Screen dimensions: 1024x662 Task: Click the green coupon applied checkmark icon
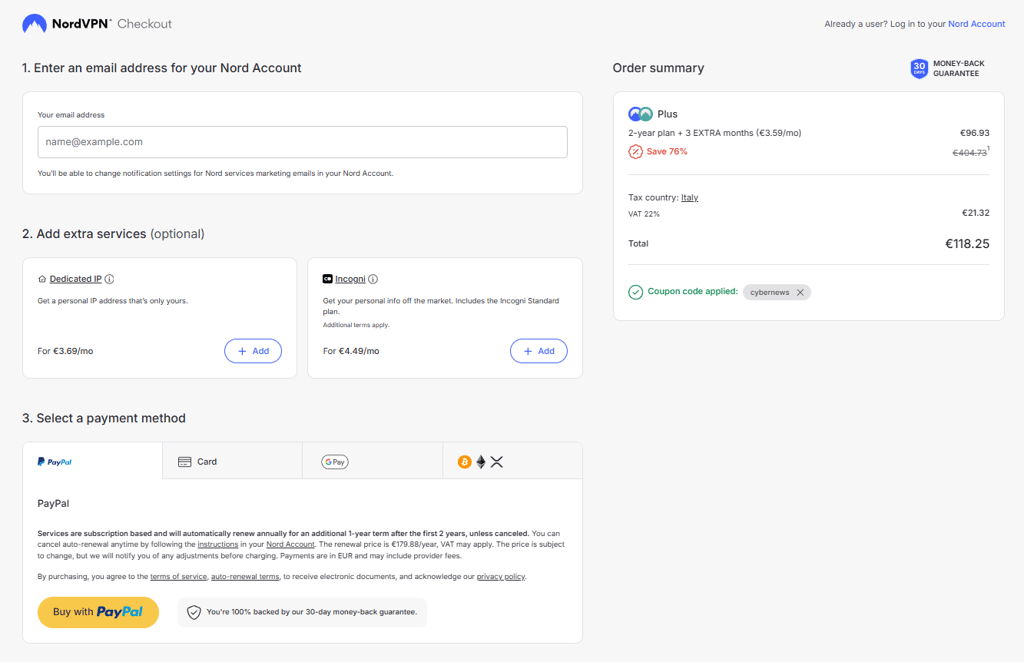635,292
